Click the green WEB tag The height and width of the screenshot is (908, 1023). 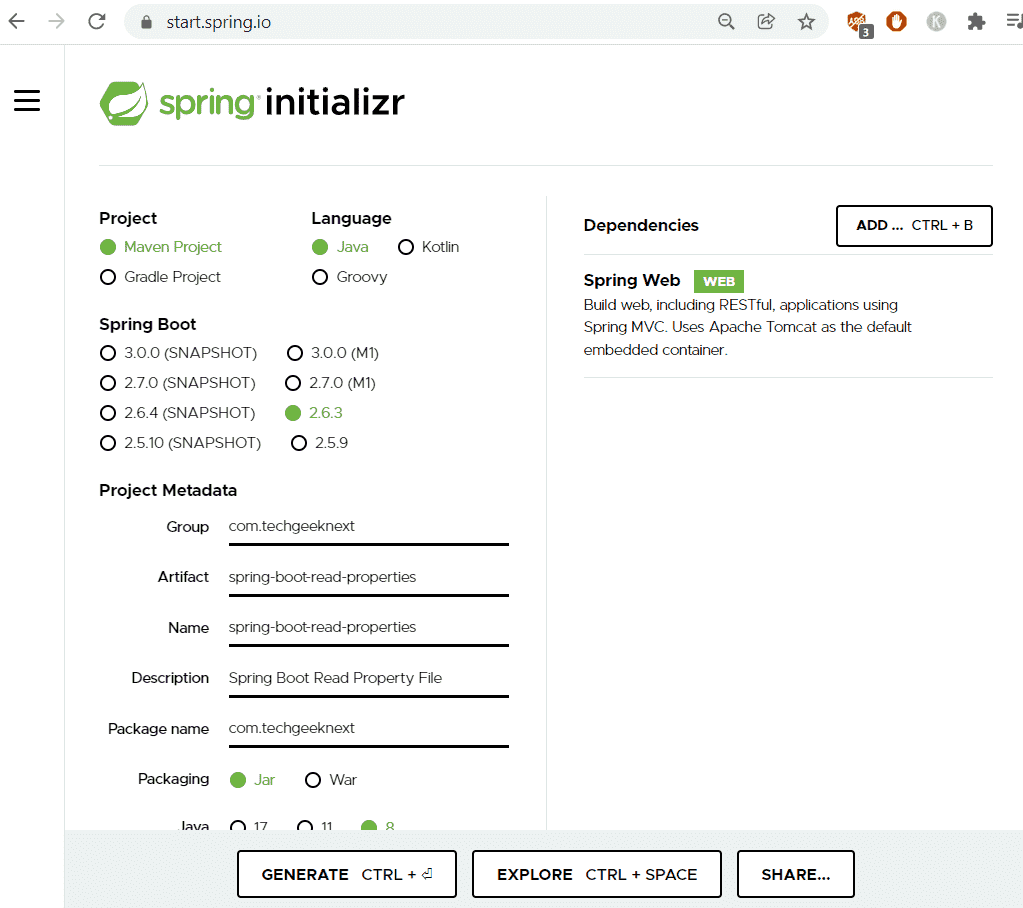tap(718, 281)
